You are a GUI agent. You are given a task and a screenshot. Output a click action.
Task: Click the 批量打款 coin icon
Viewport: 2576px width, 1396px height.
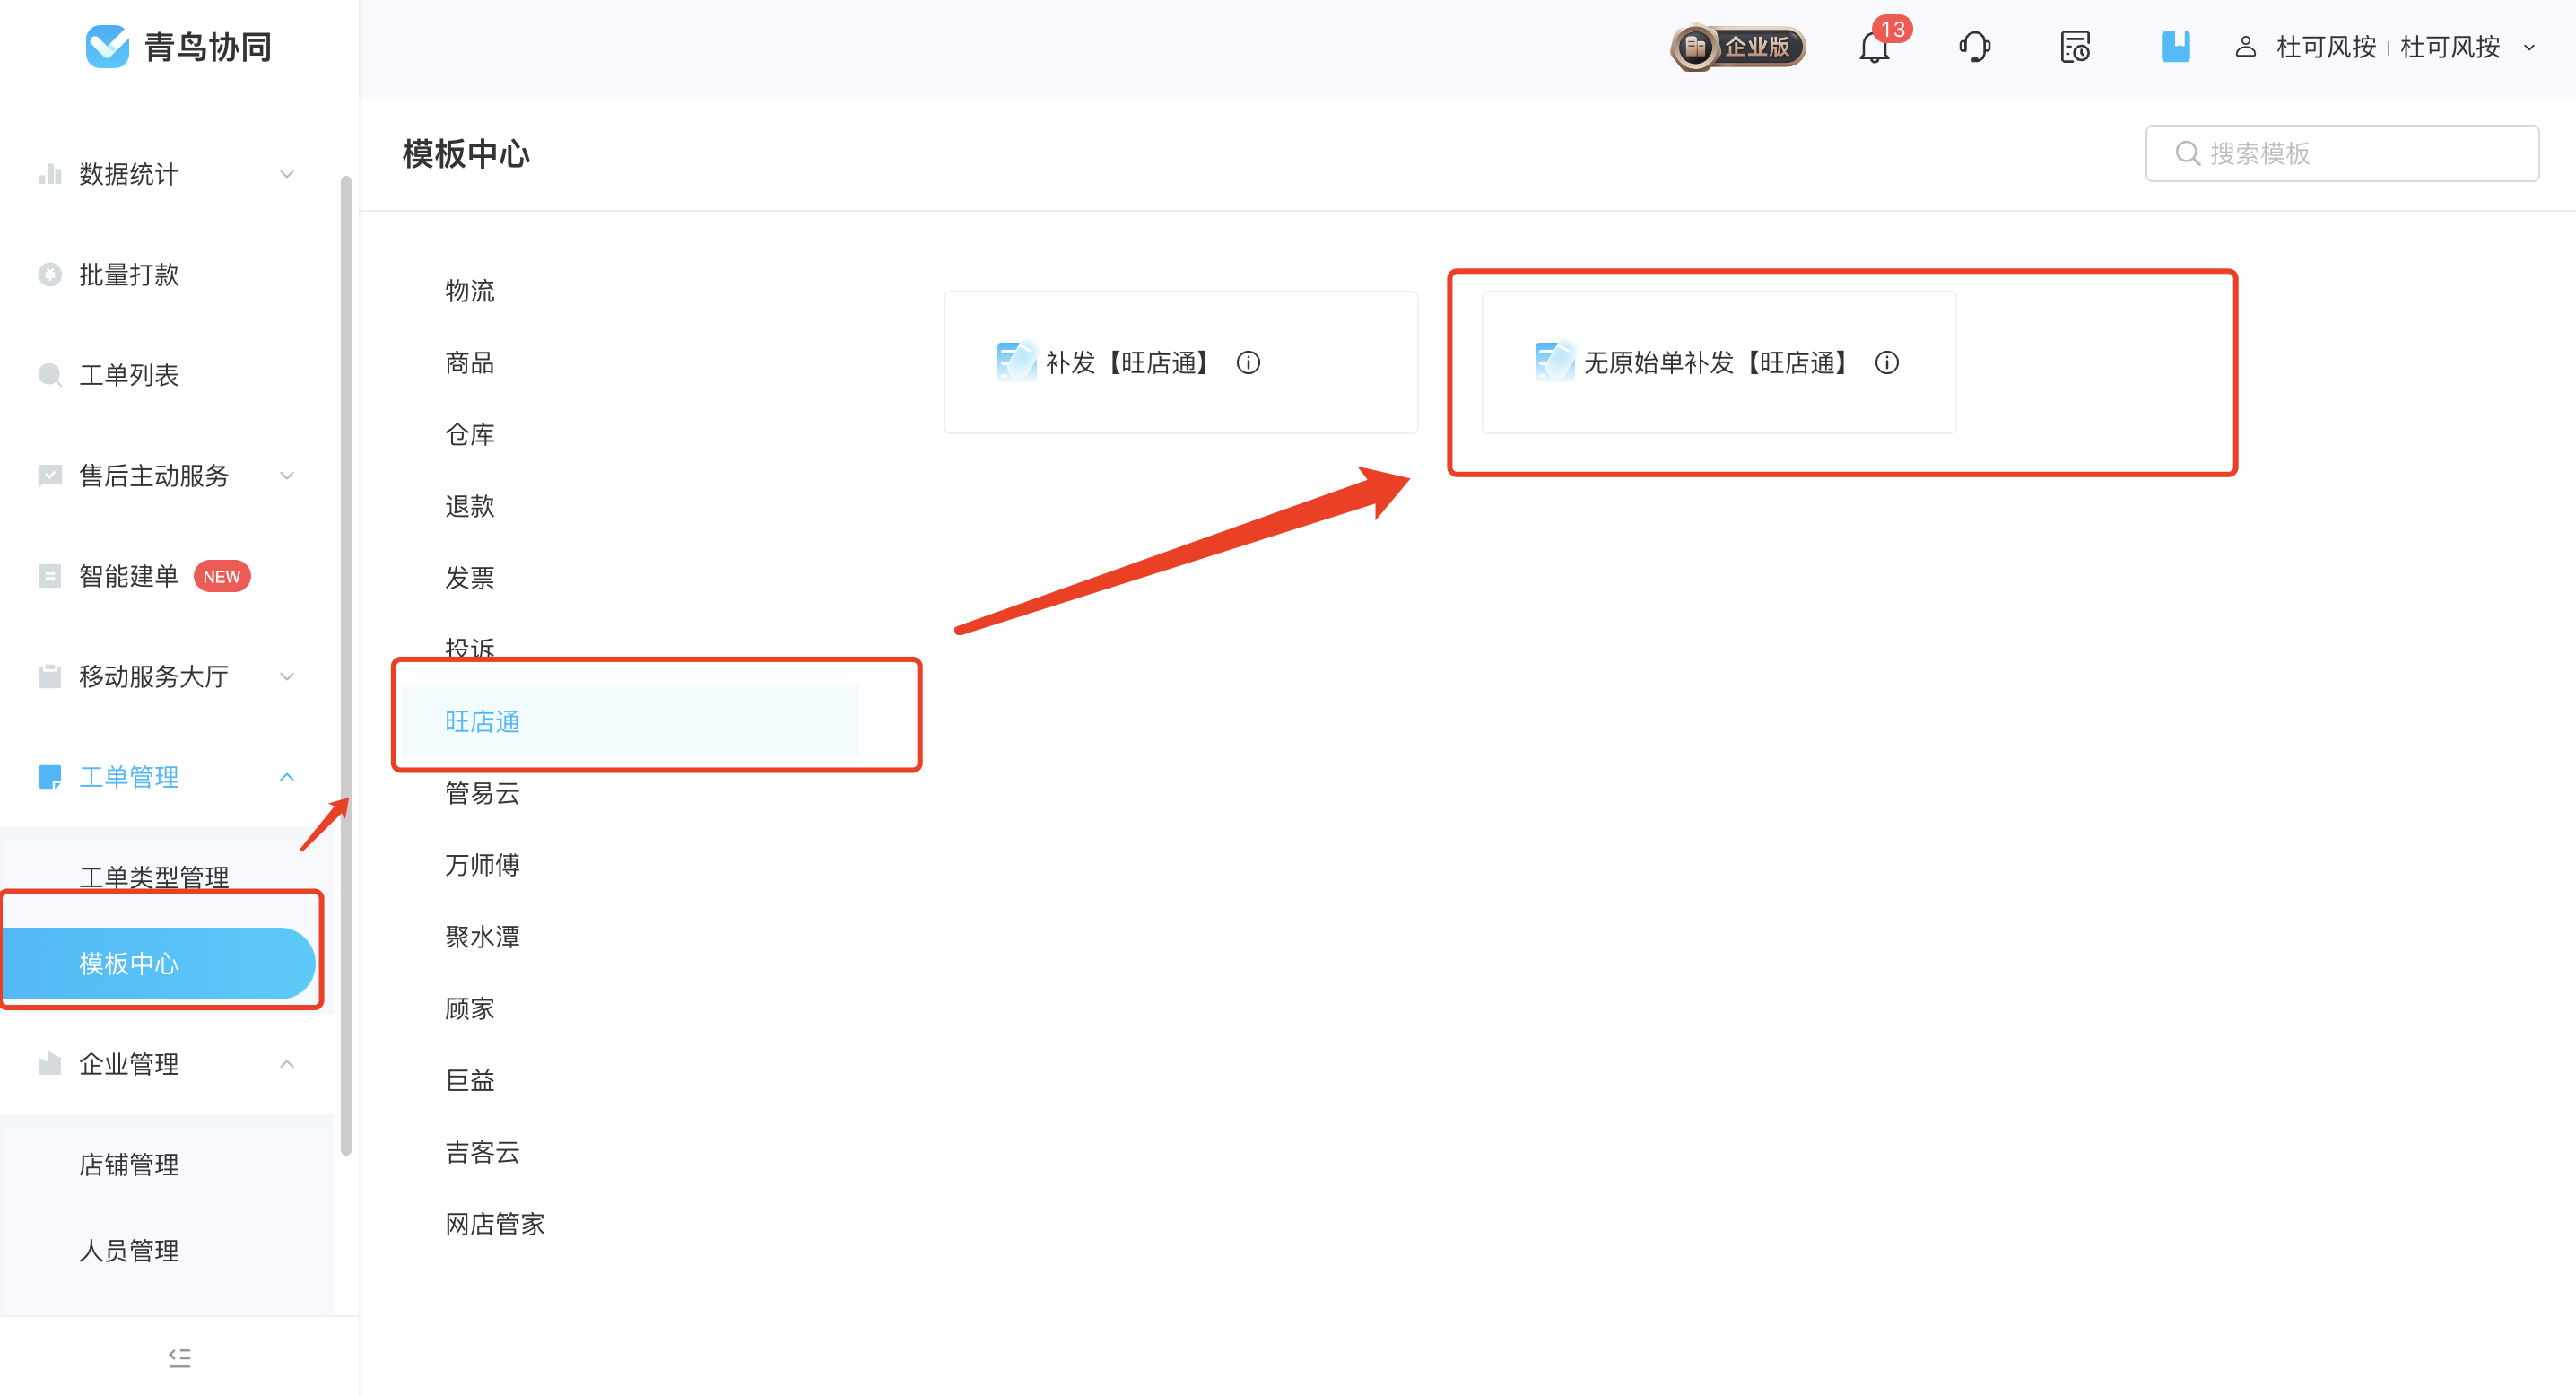50,274
